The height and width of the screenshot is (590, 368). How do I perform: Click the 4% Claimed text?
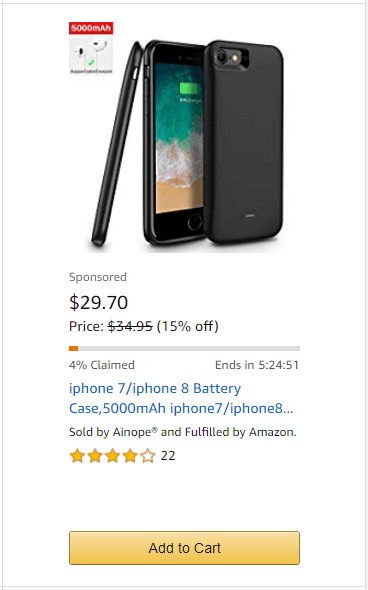click(102, 365)
